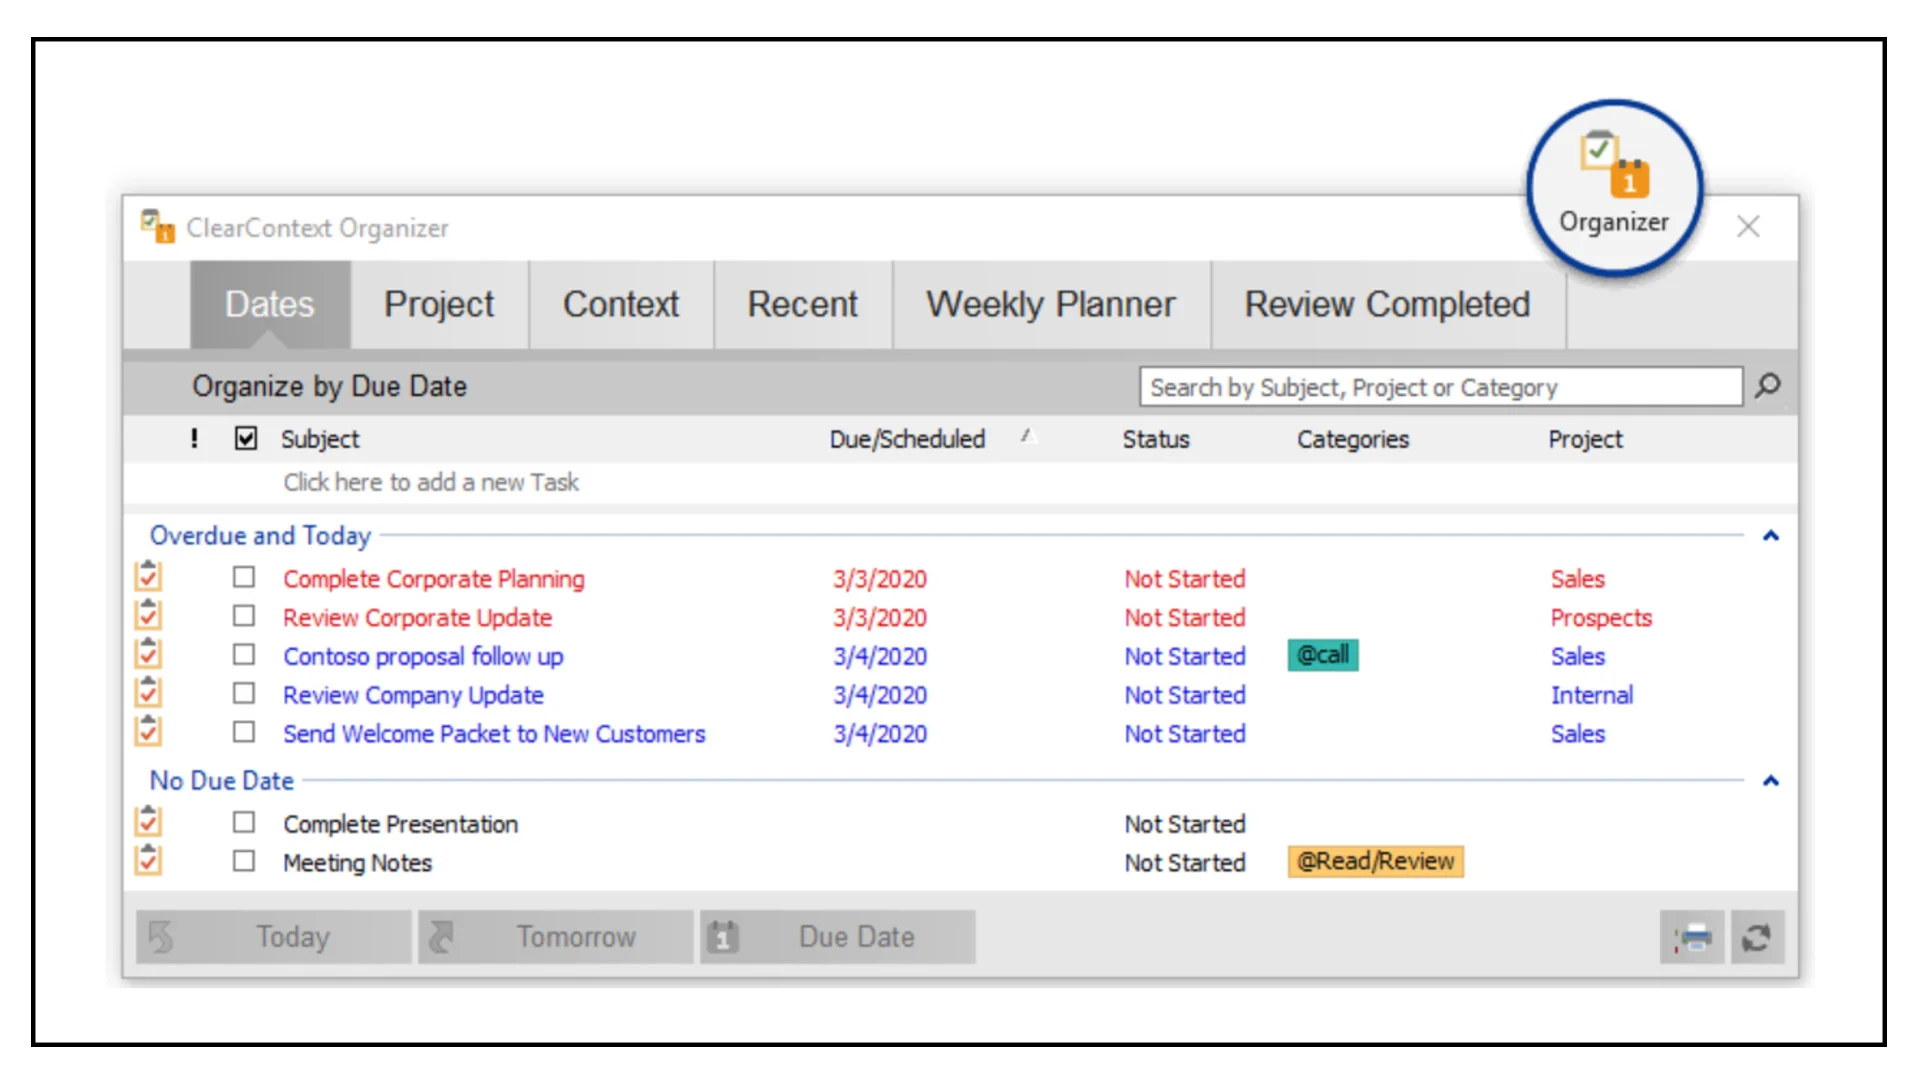Click here to add a new Task row
The width and height of the screenshot is (1920, 1080).
[x=960, y=482]
